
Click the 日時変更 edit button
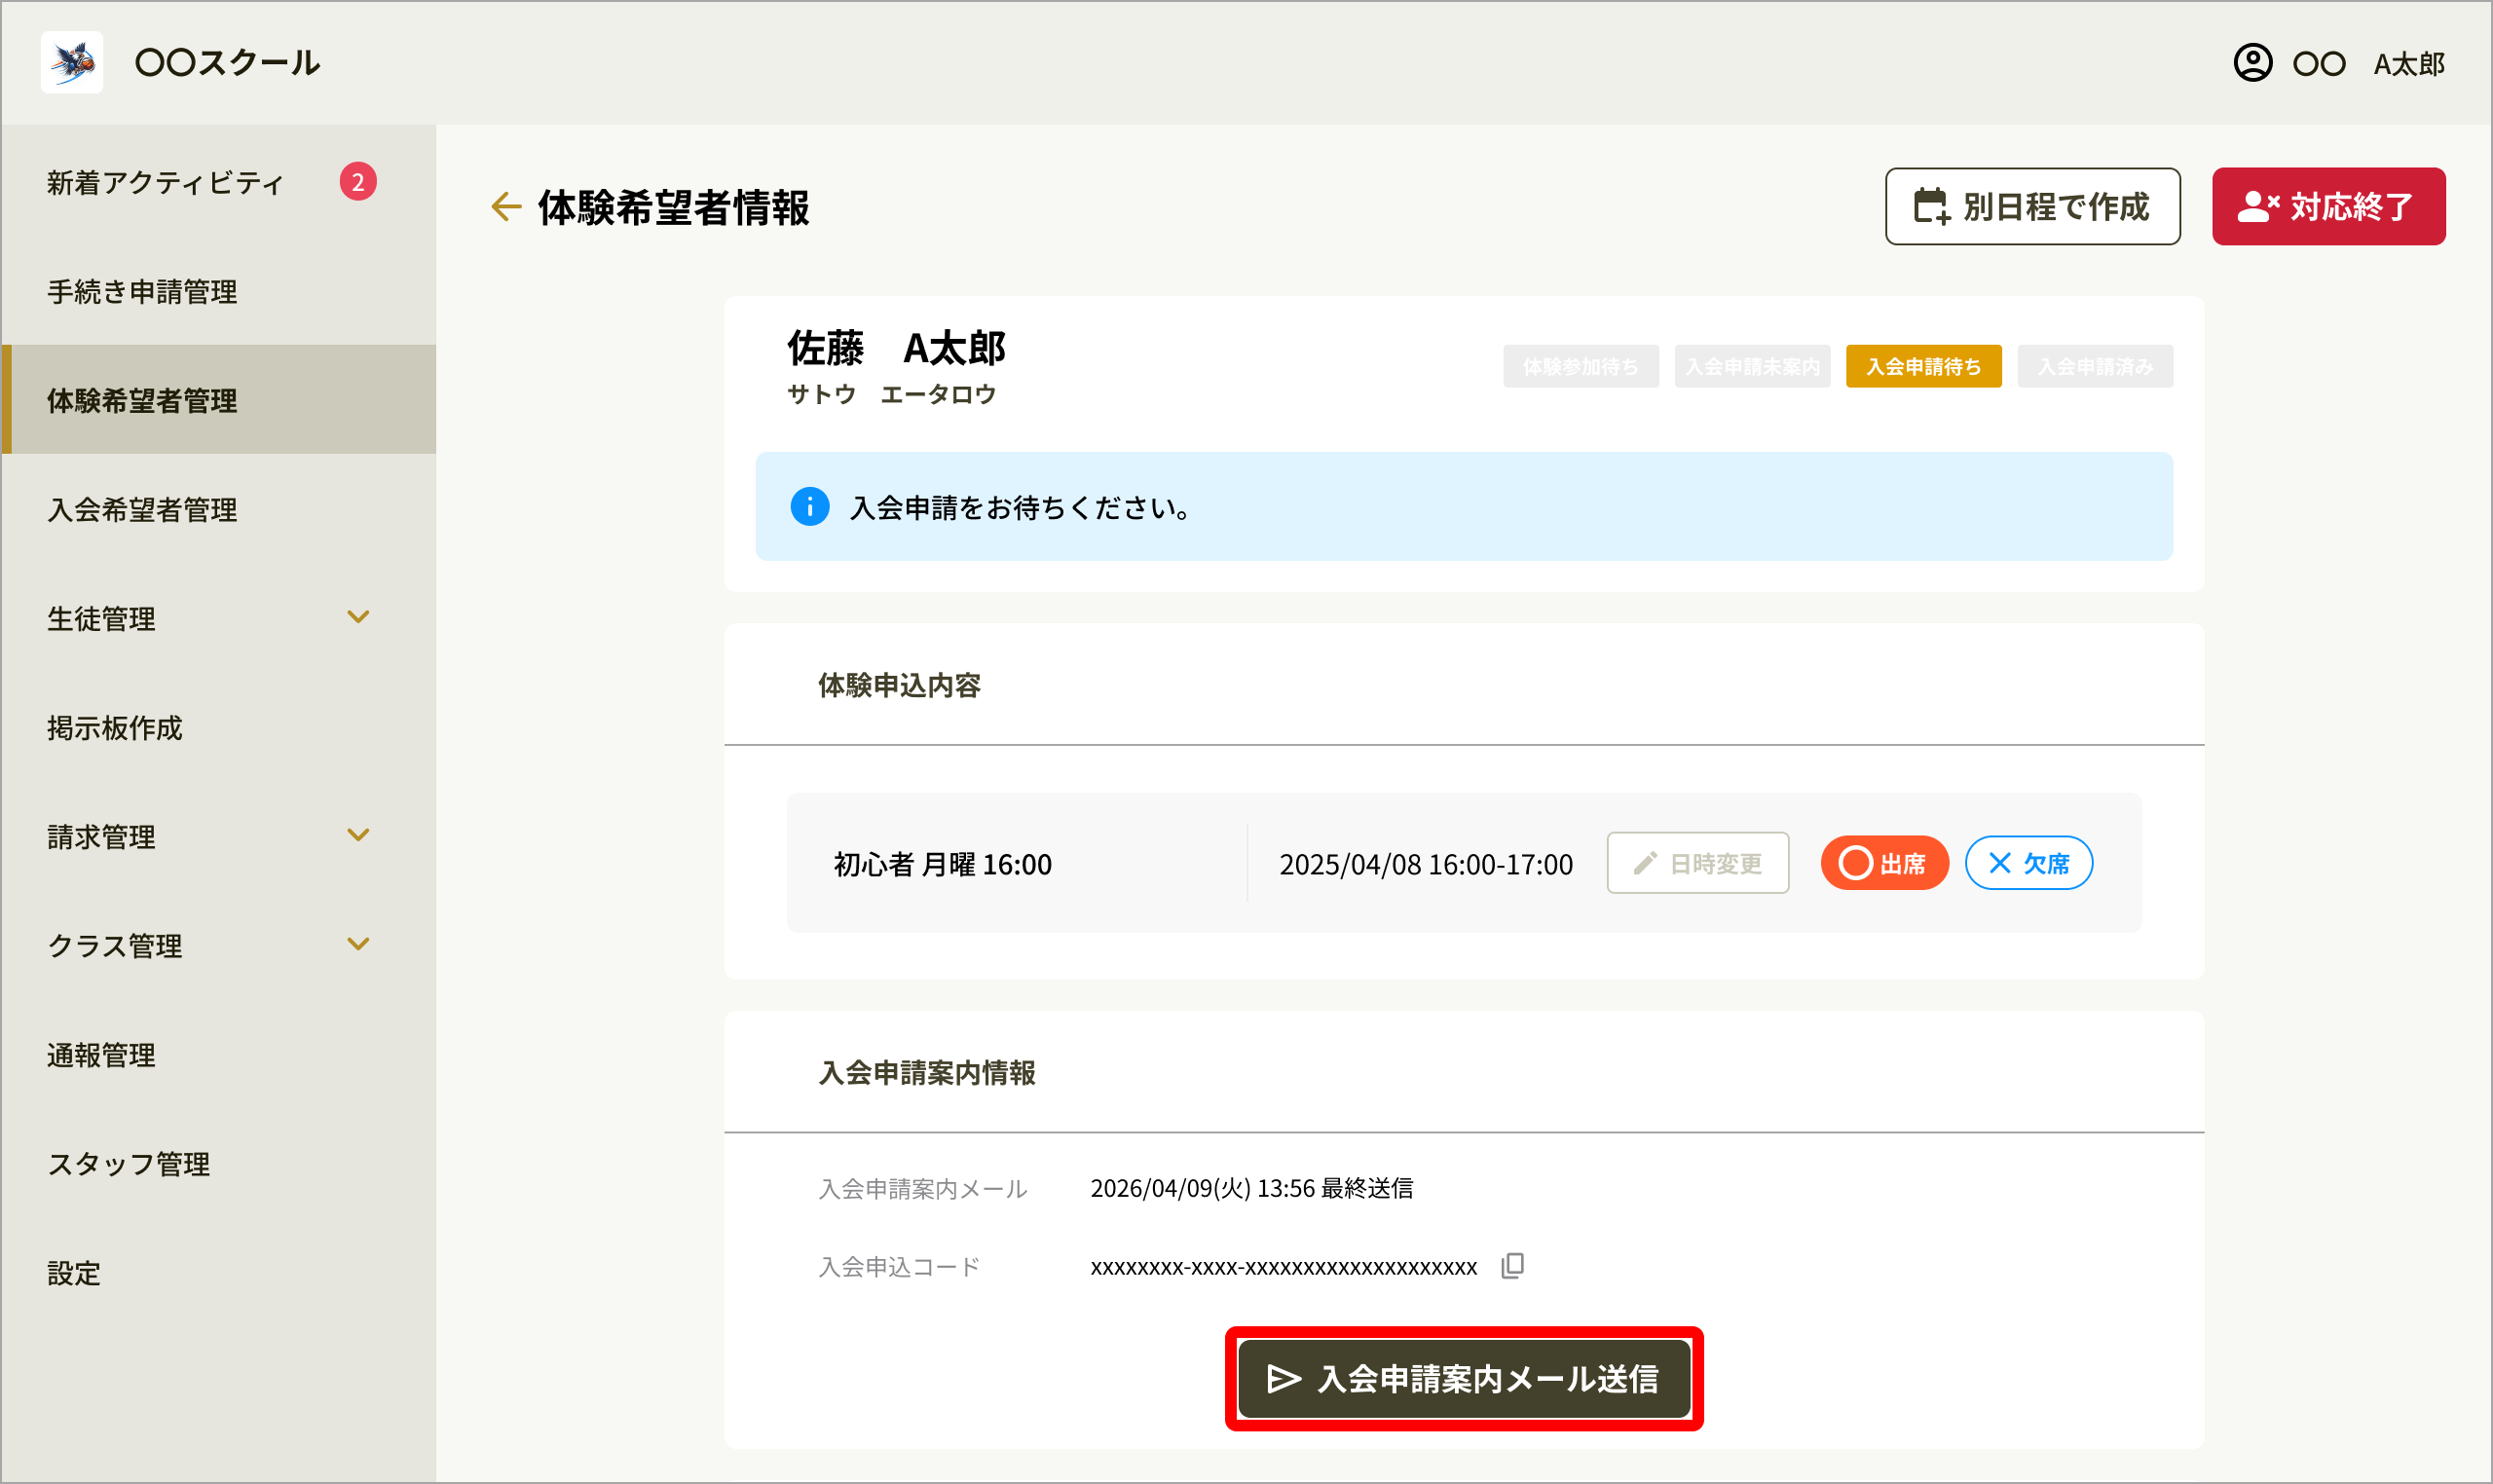[x=1697, y=863]
